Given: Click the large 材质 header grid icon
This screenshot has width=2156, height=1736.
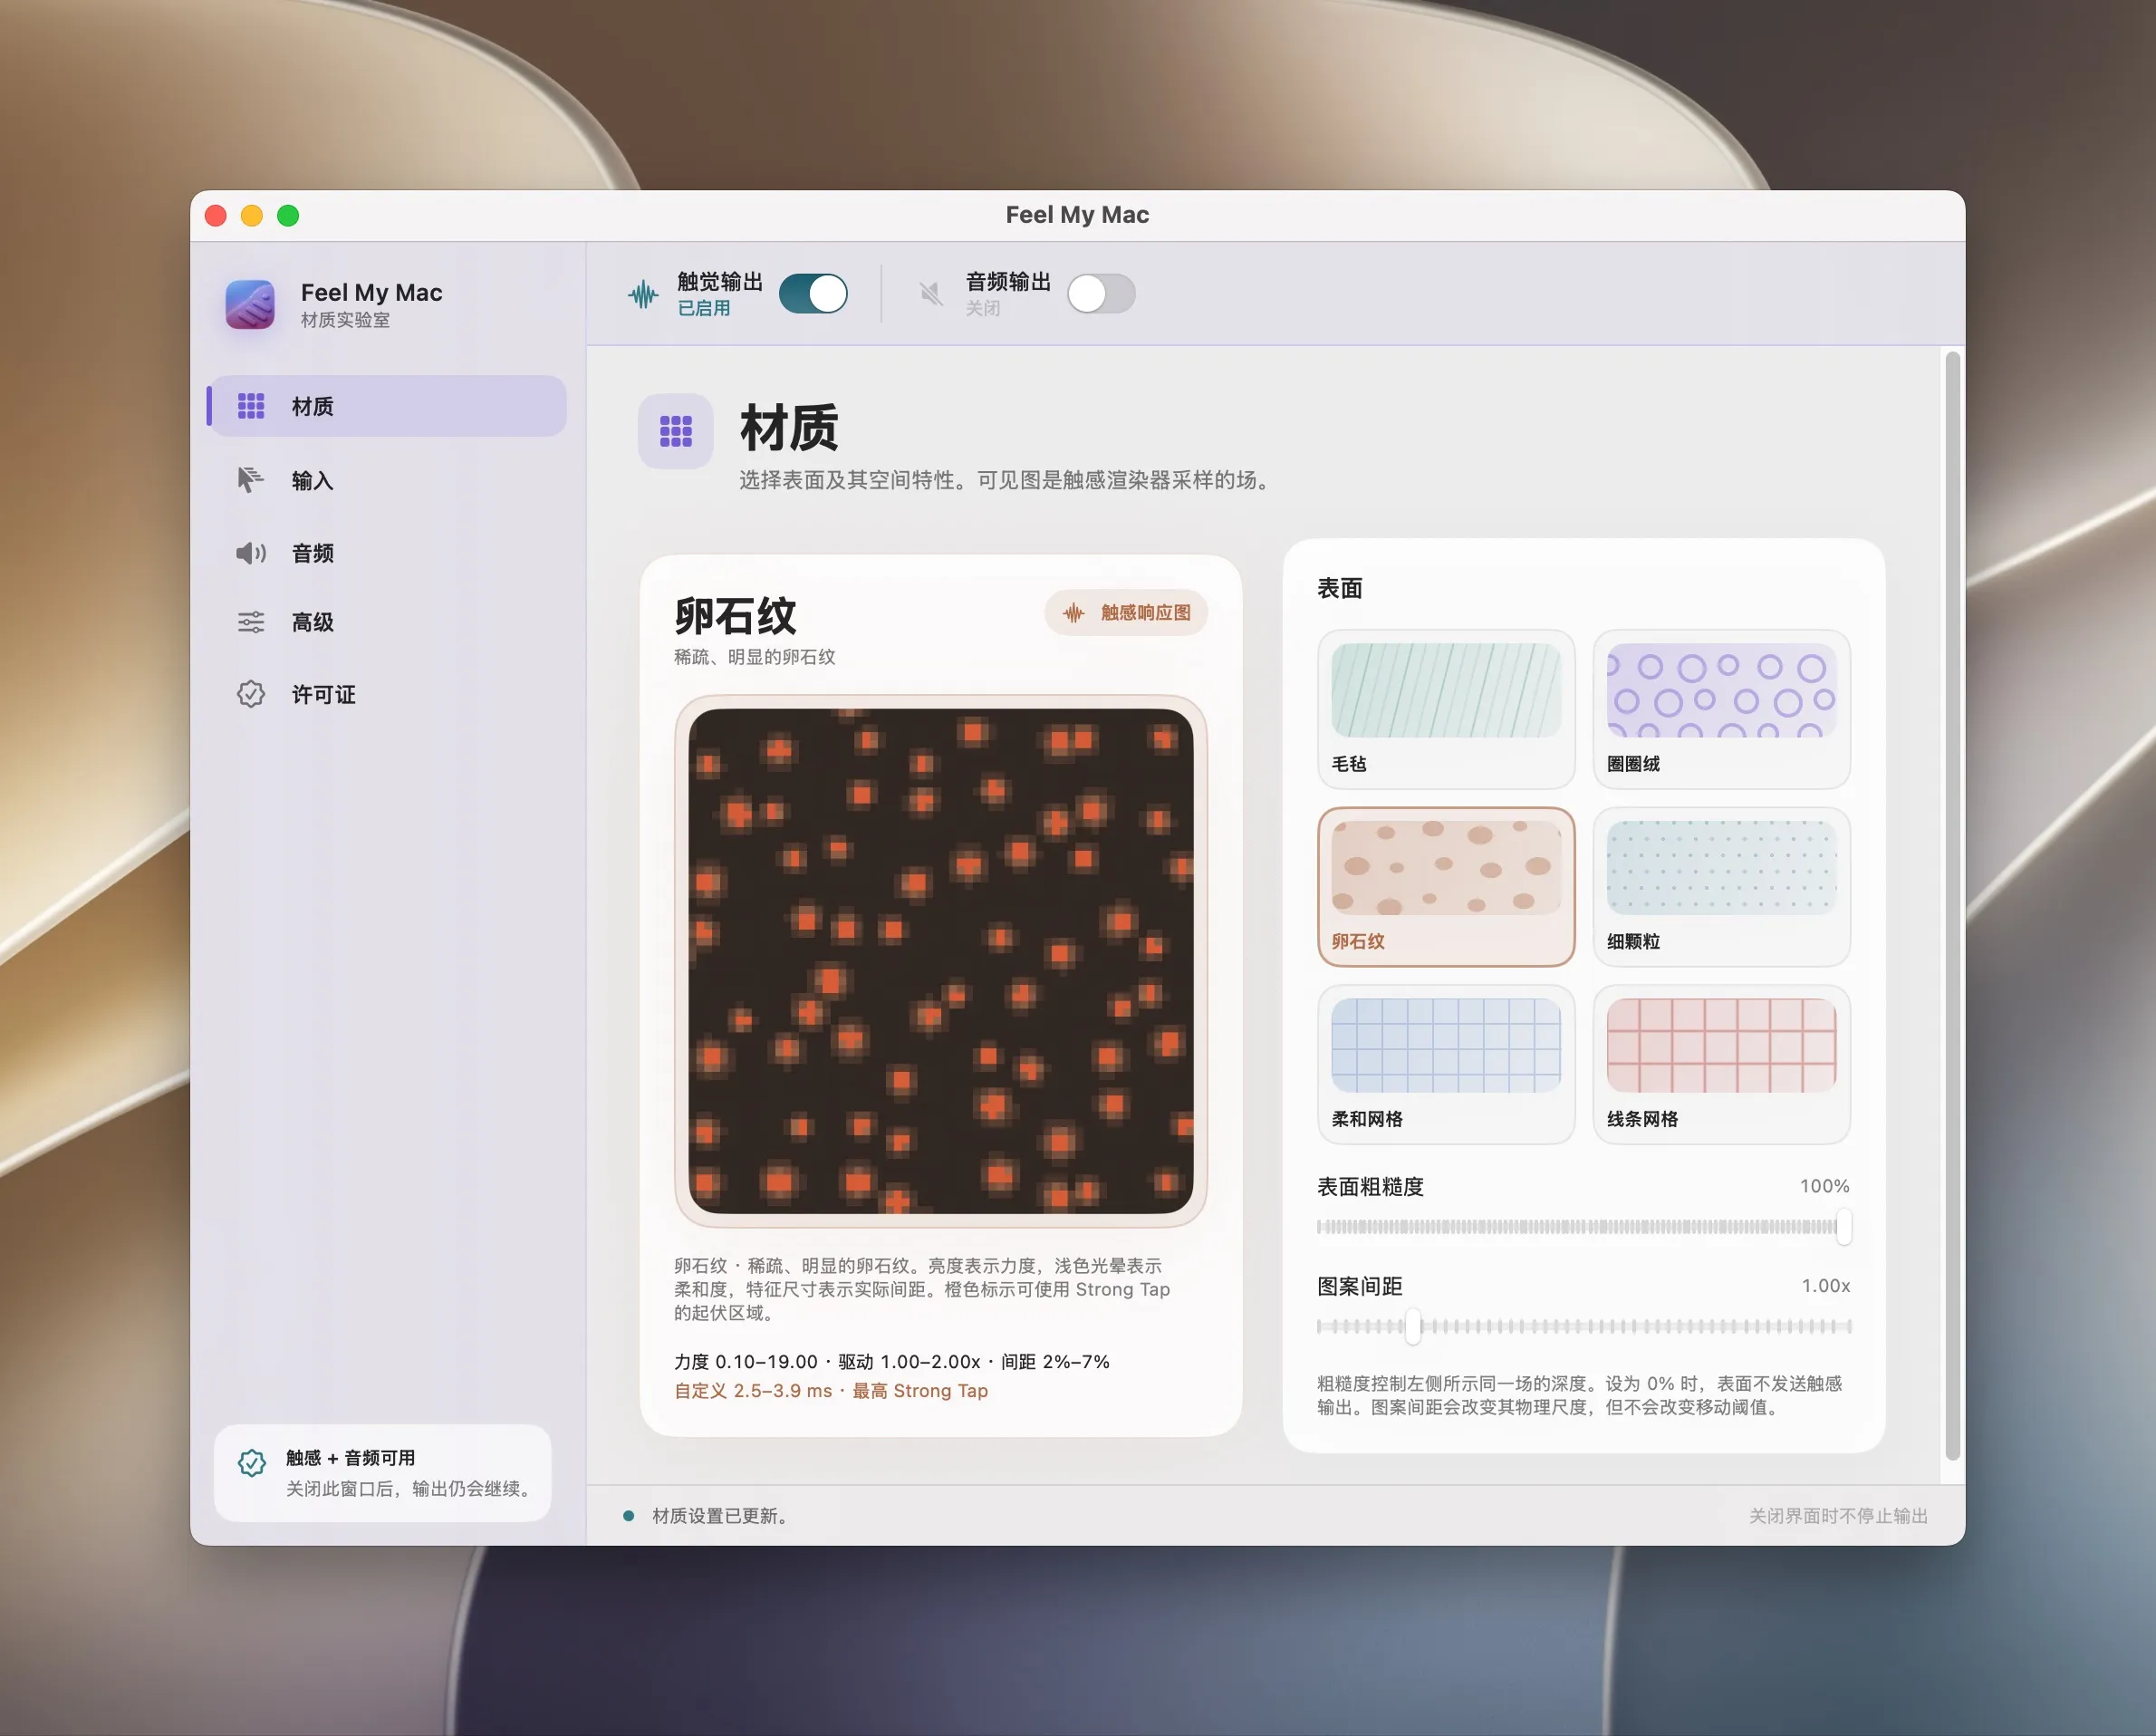Looking at the screenshot, I should point(676,431).
